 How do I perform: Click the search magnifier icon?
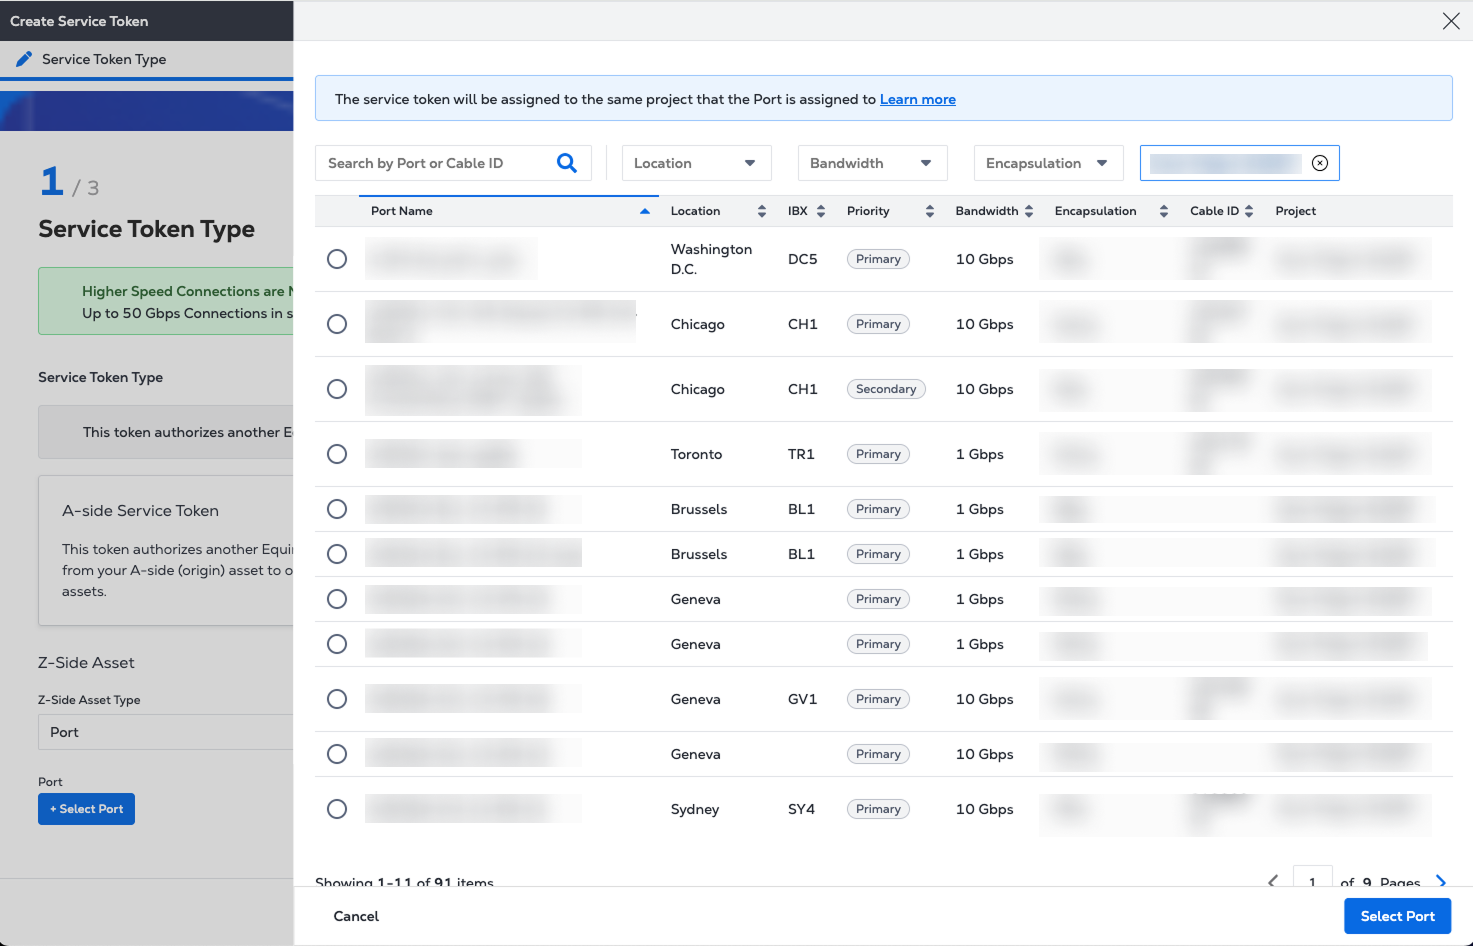point(567,163)
